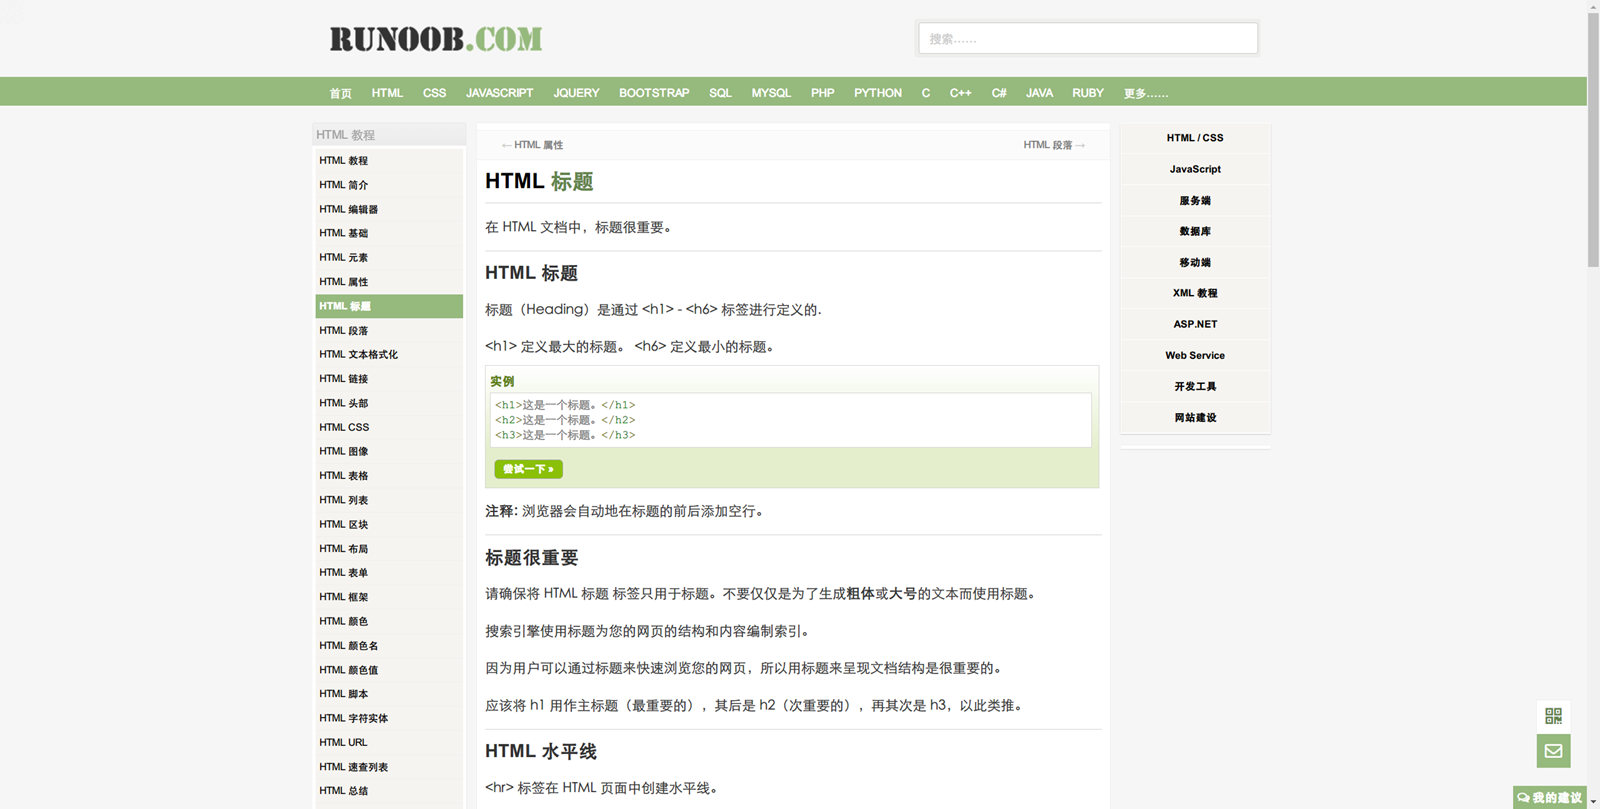Select ASP.NET category on right

(x=1195, y=324)
